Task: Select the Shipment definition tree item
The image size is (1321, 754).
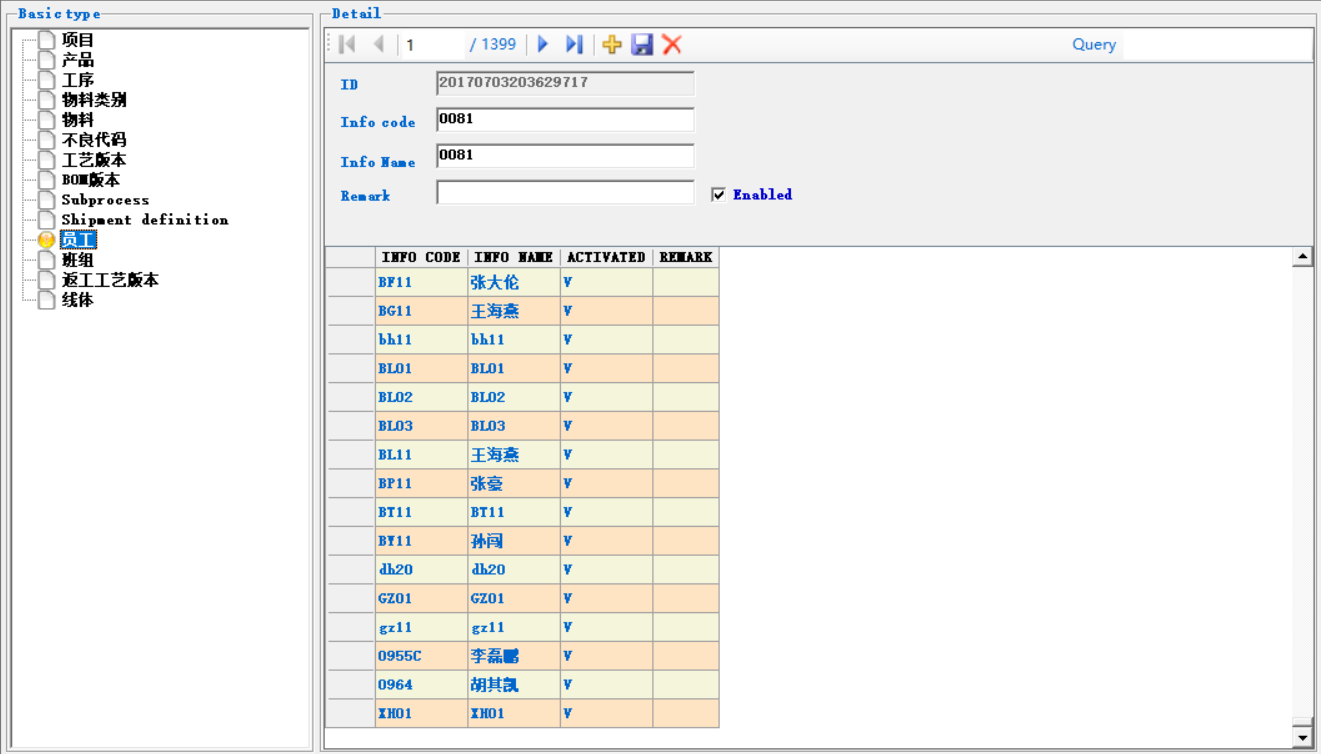Action: [x=144, y=220]
